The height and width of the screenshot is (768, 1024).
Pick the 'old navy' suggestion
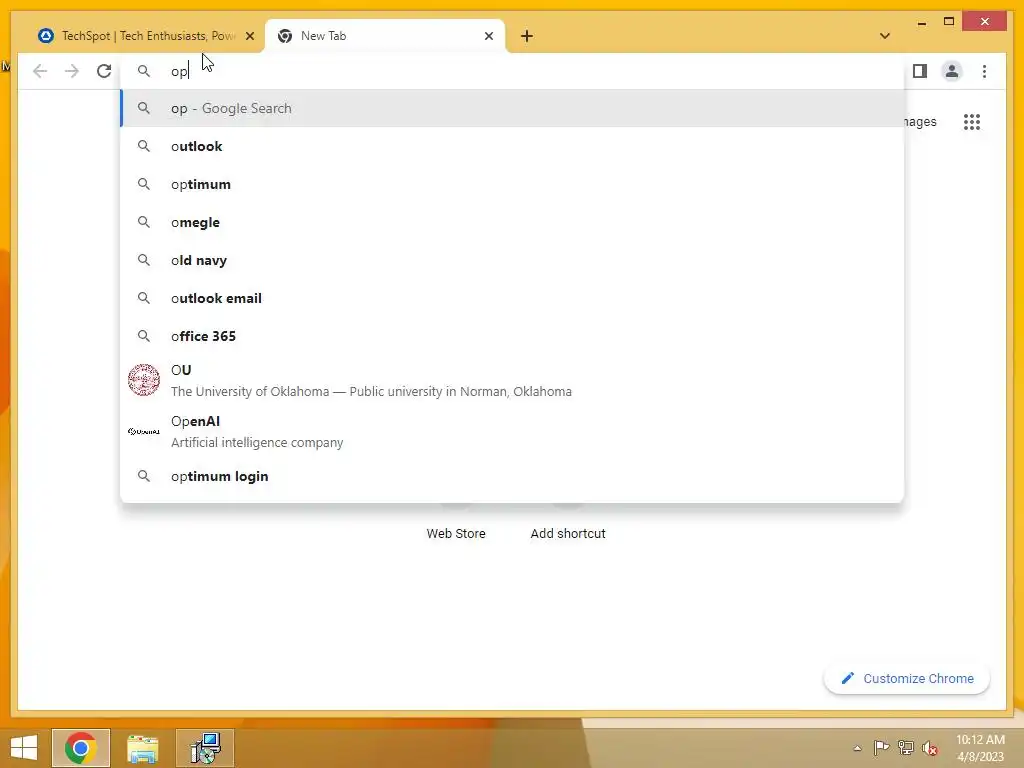tap(513, 260)
